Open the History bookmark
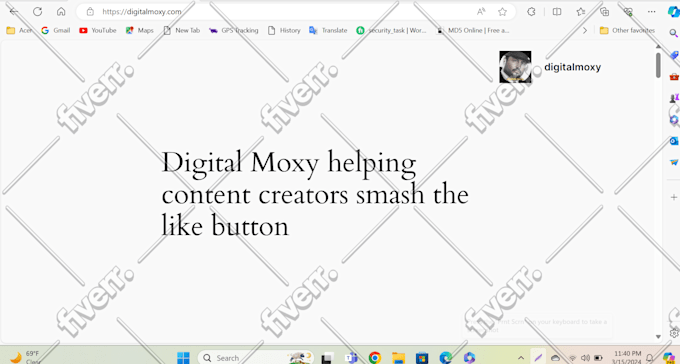Screen dimensions: 680x364 (284, 30)
